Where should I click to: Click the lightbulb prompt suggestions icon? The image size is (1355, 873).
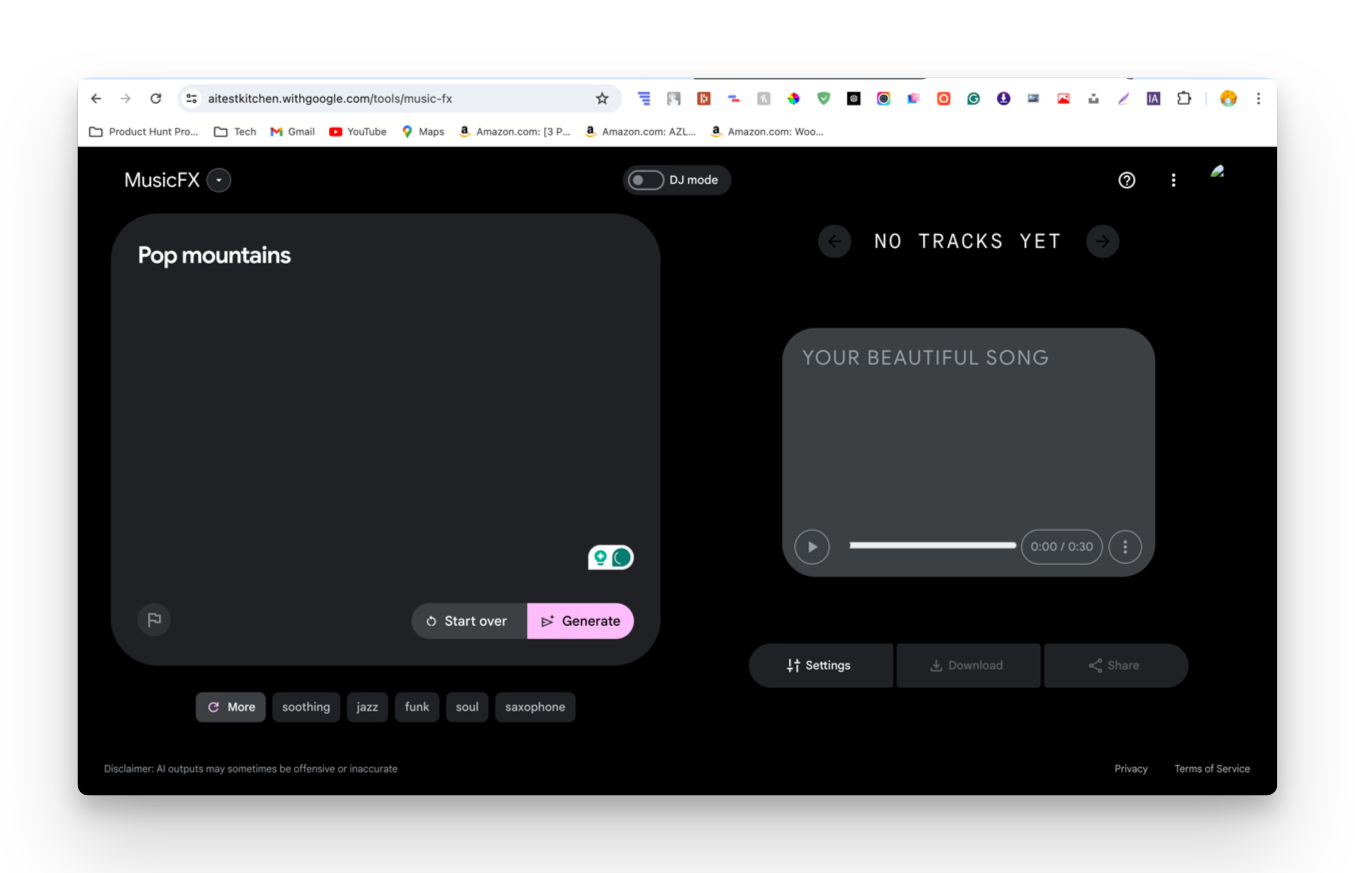(599, 557)
